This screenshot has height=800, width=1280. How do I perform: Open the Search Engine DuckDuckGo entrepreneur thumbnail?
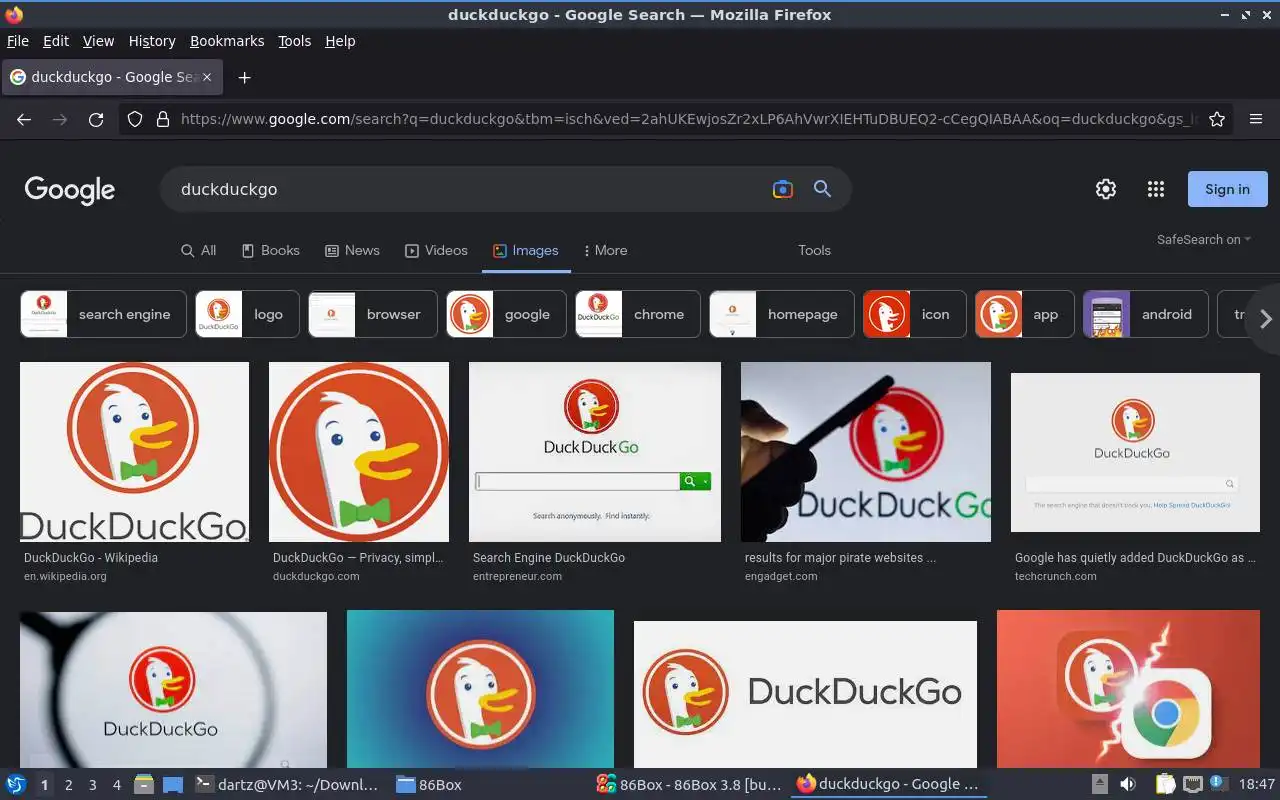595,452
